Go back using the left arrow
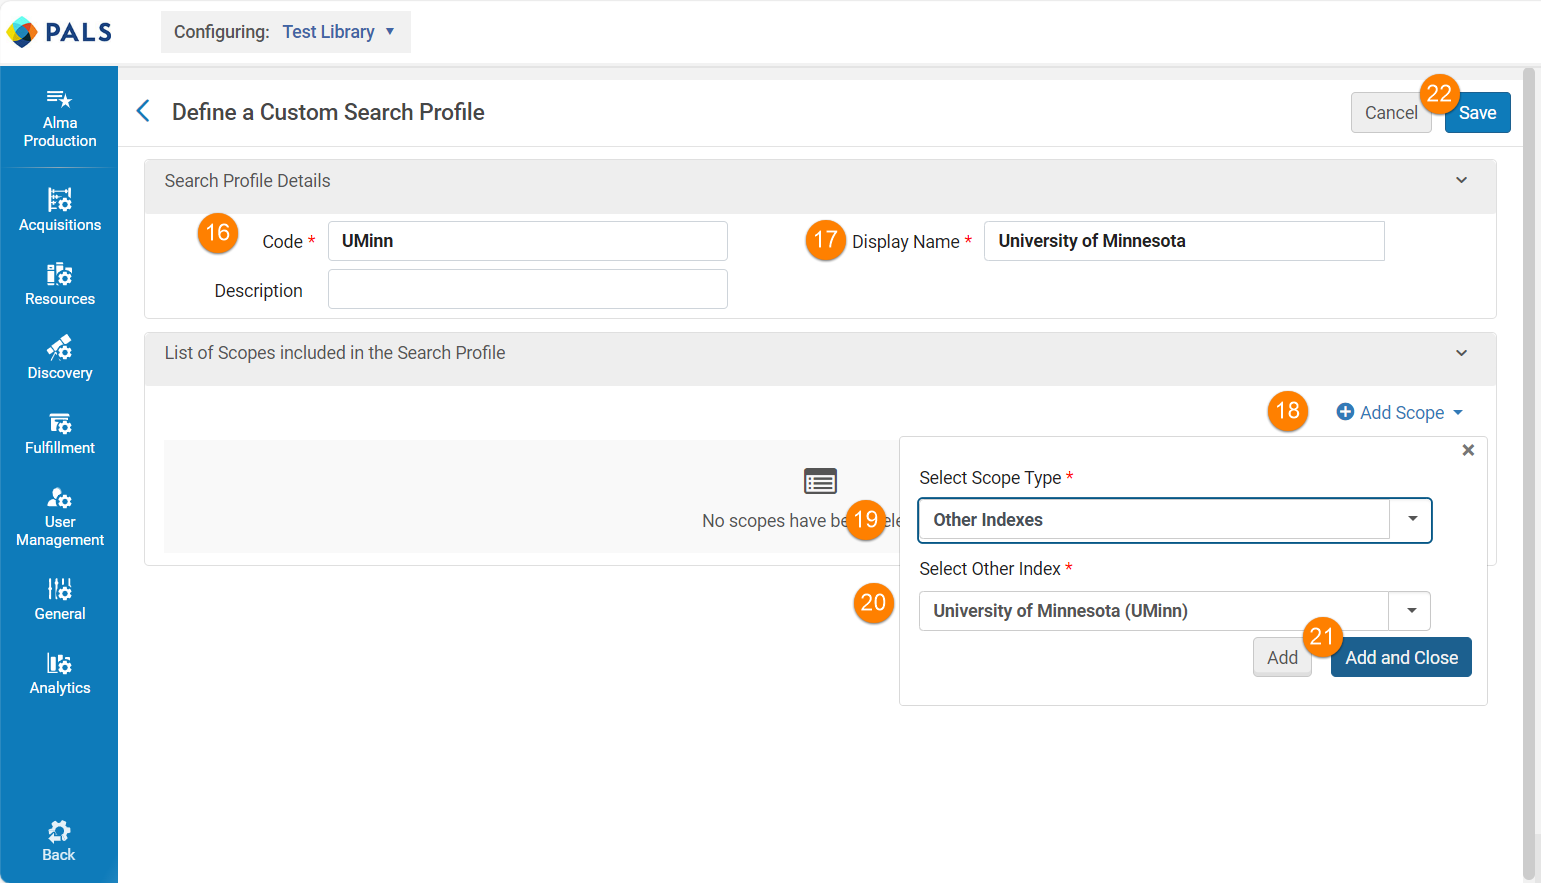Screen dimensions: 1541x883 (x=143, y=111)
